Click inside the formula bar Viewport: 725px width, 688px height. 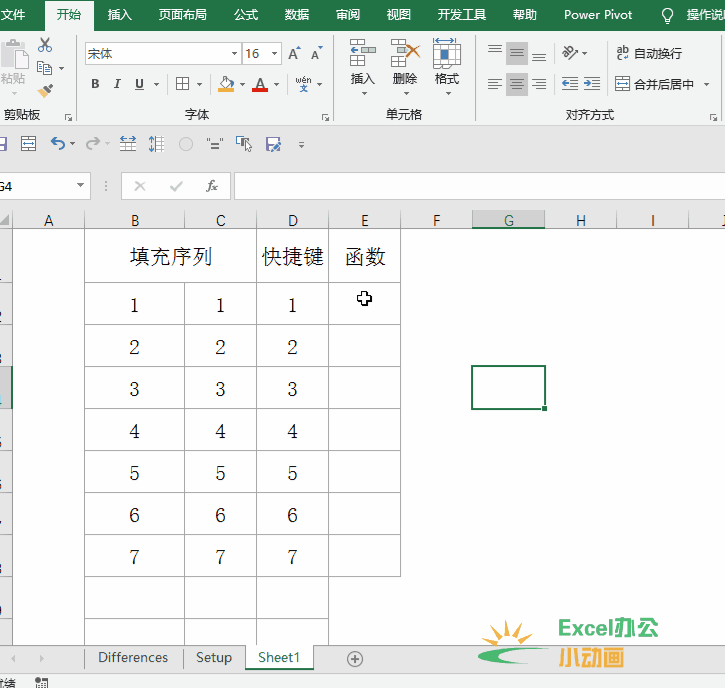click(479, 186)
